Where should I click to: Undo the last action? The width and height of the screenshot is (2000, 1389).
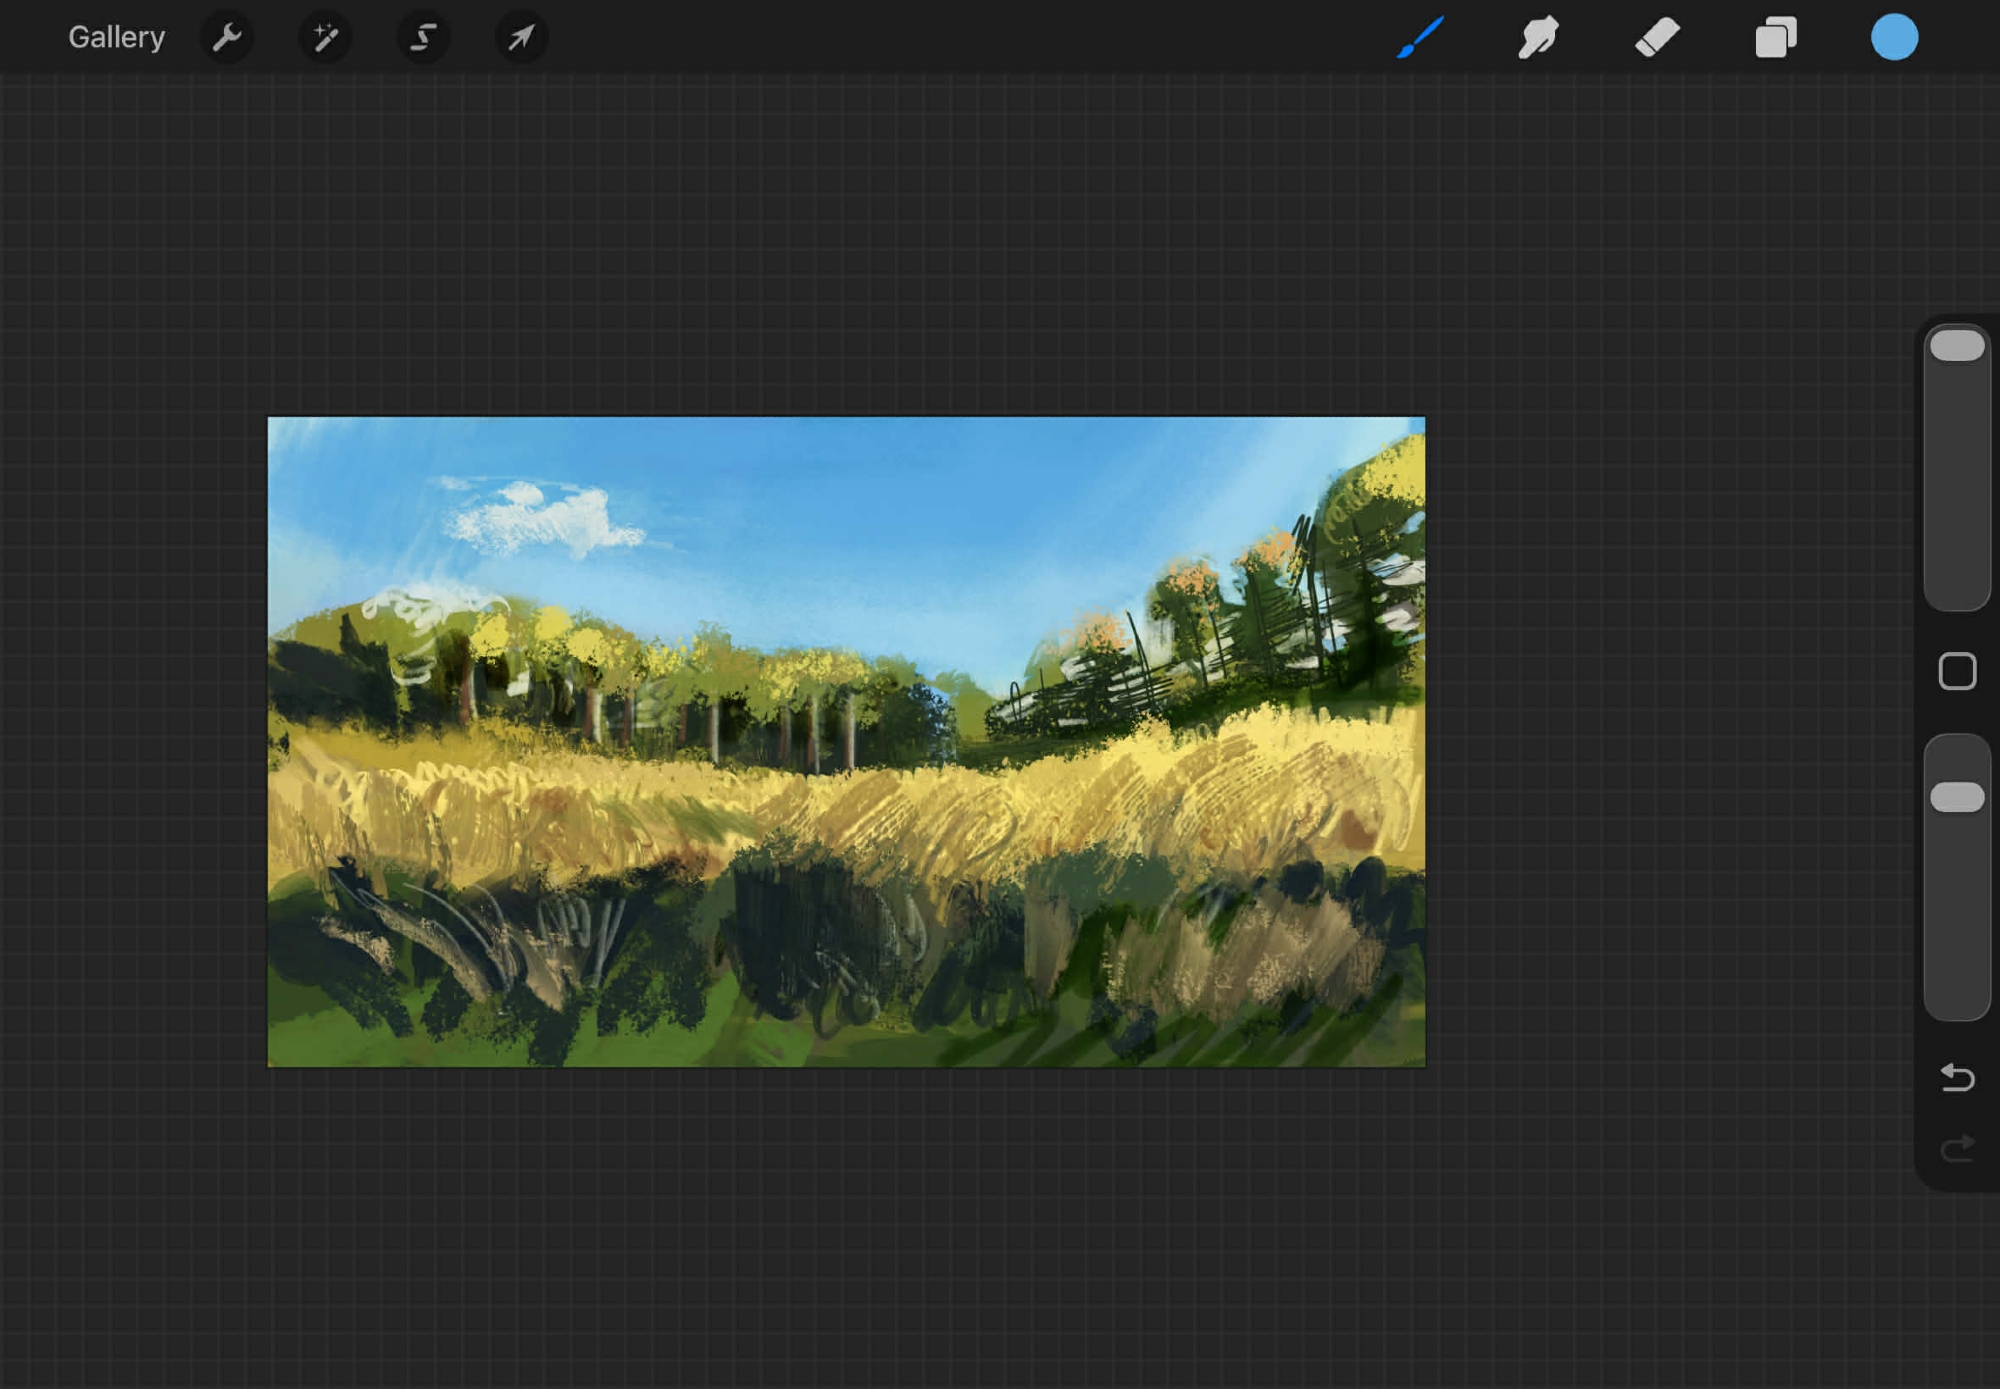1957,1077
